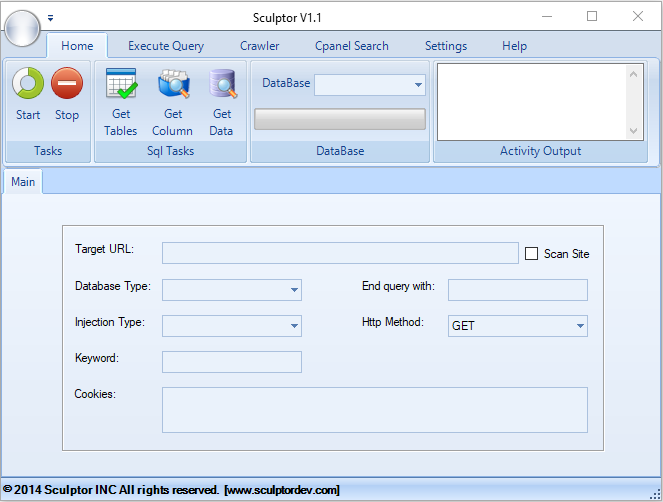Viewport: 663px width, 502px height.
Task: Click into the Target URL field
Action: 340,253
